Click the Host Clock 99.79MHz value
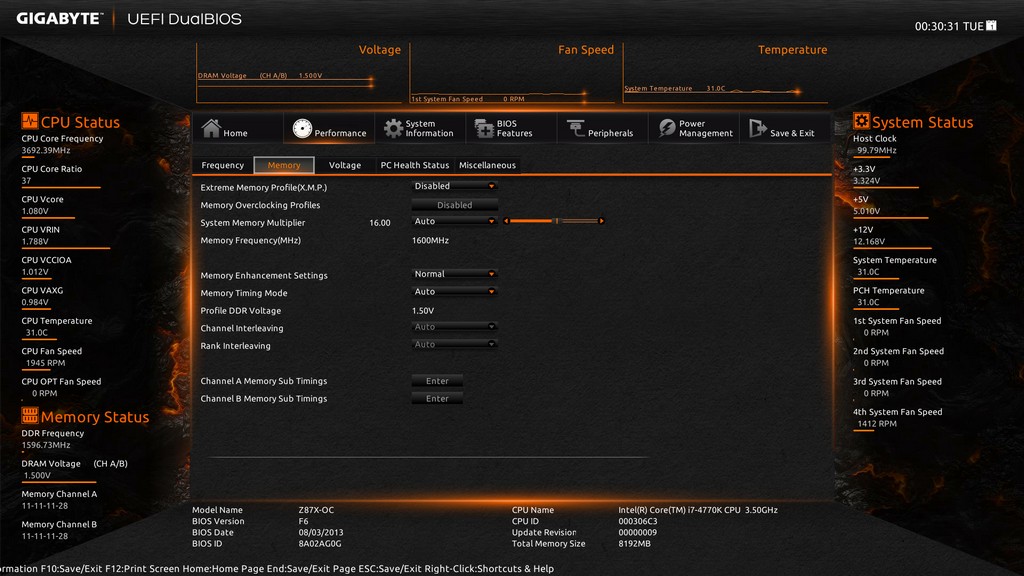Image resolution: width=1024 pixels, height=576 pixels. 876,150
